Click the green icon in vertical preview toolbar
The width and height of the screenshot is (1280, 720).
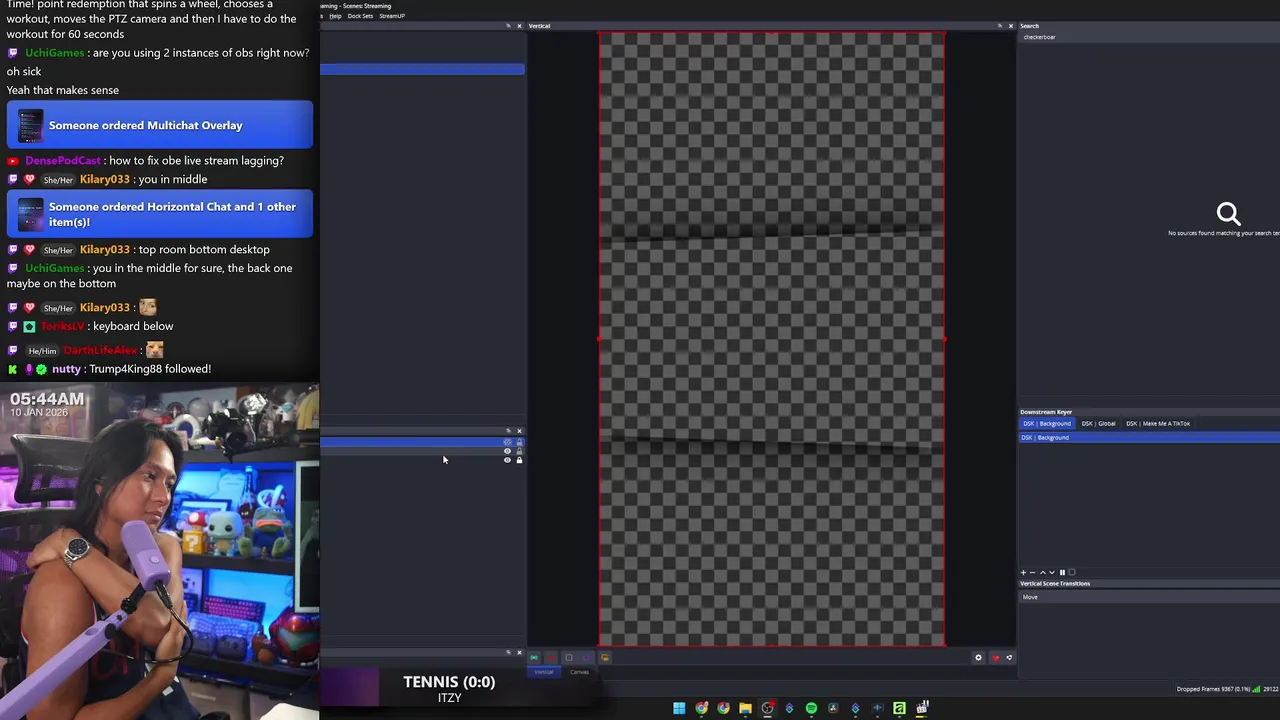click(534, 657)
